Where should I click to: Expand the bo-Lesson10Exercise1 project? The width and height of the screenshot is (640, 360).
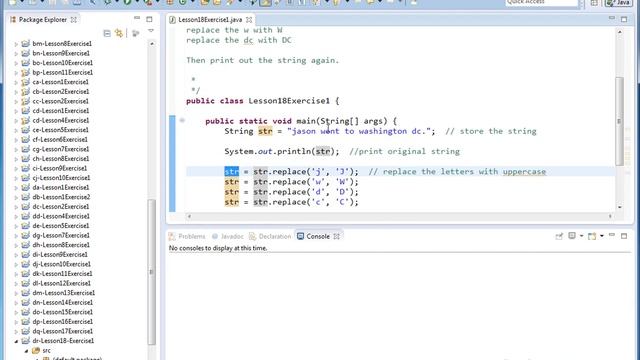click(x=16, y=63)
